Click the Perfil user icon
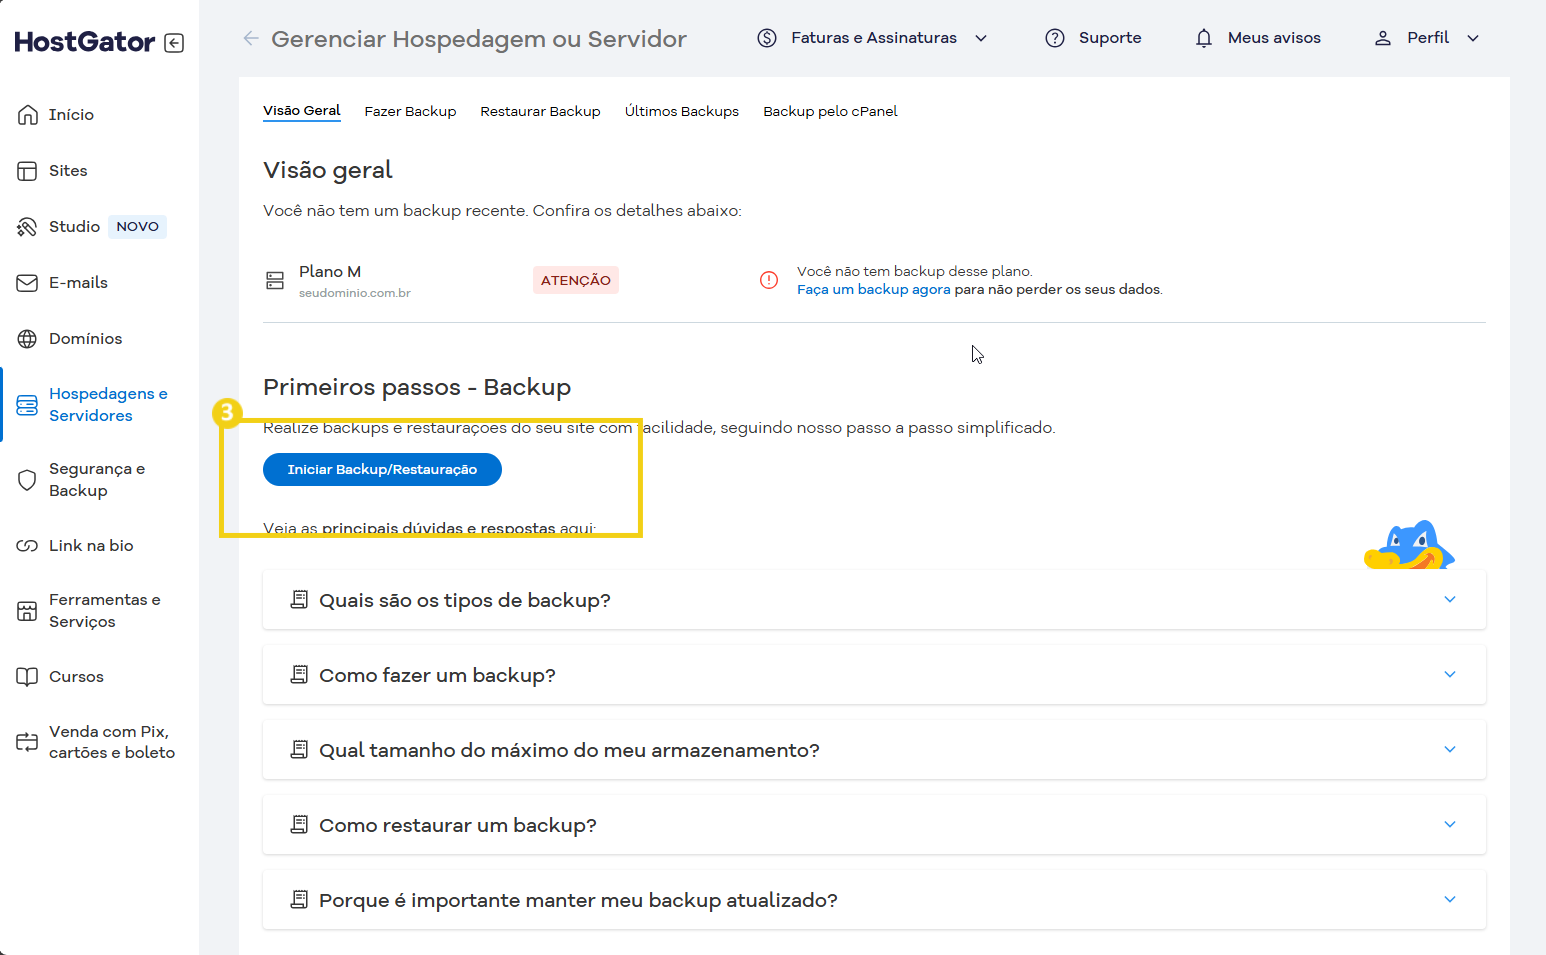 [1383, 38]
